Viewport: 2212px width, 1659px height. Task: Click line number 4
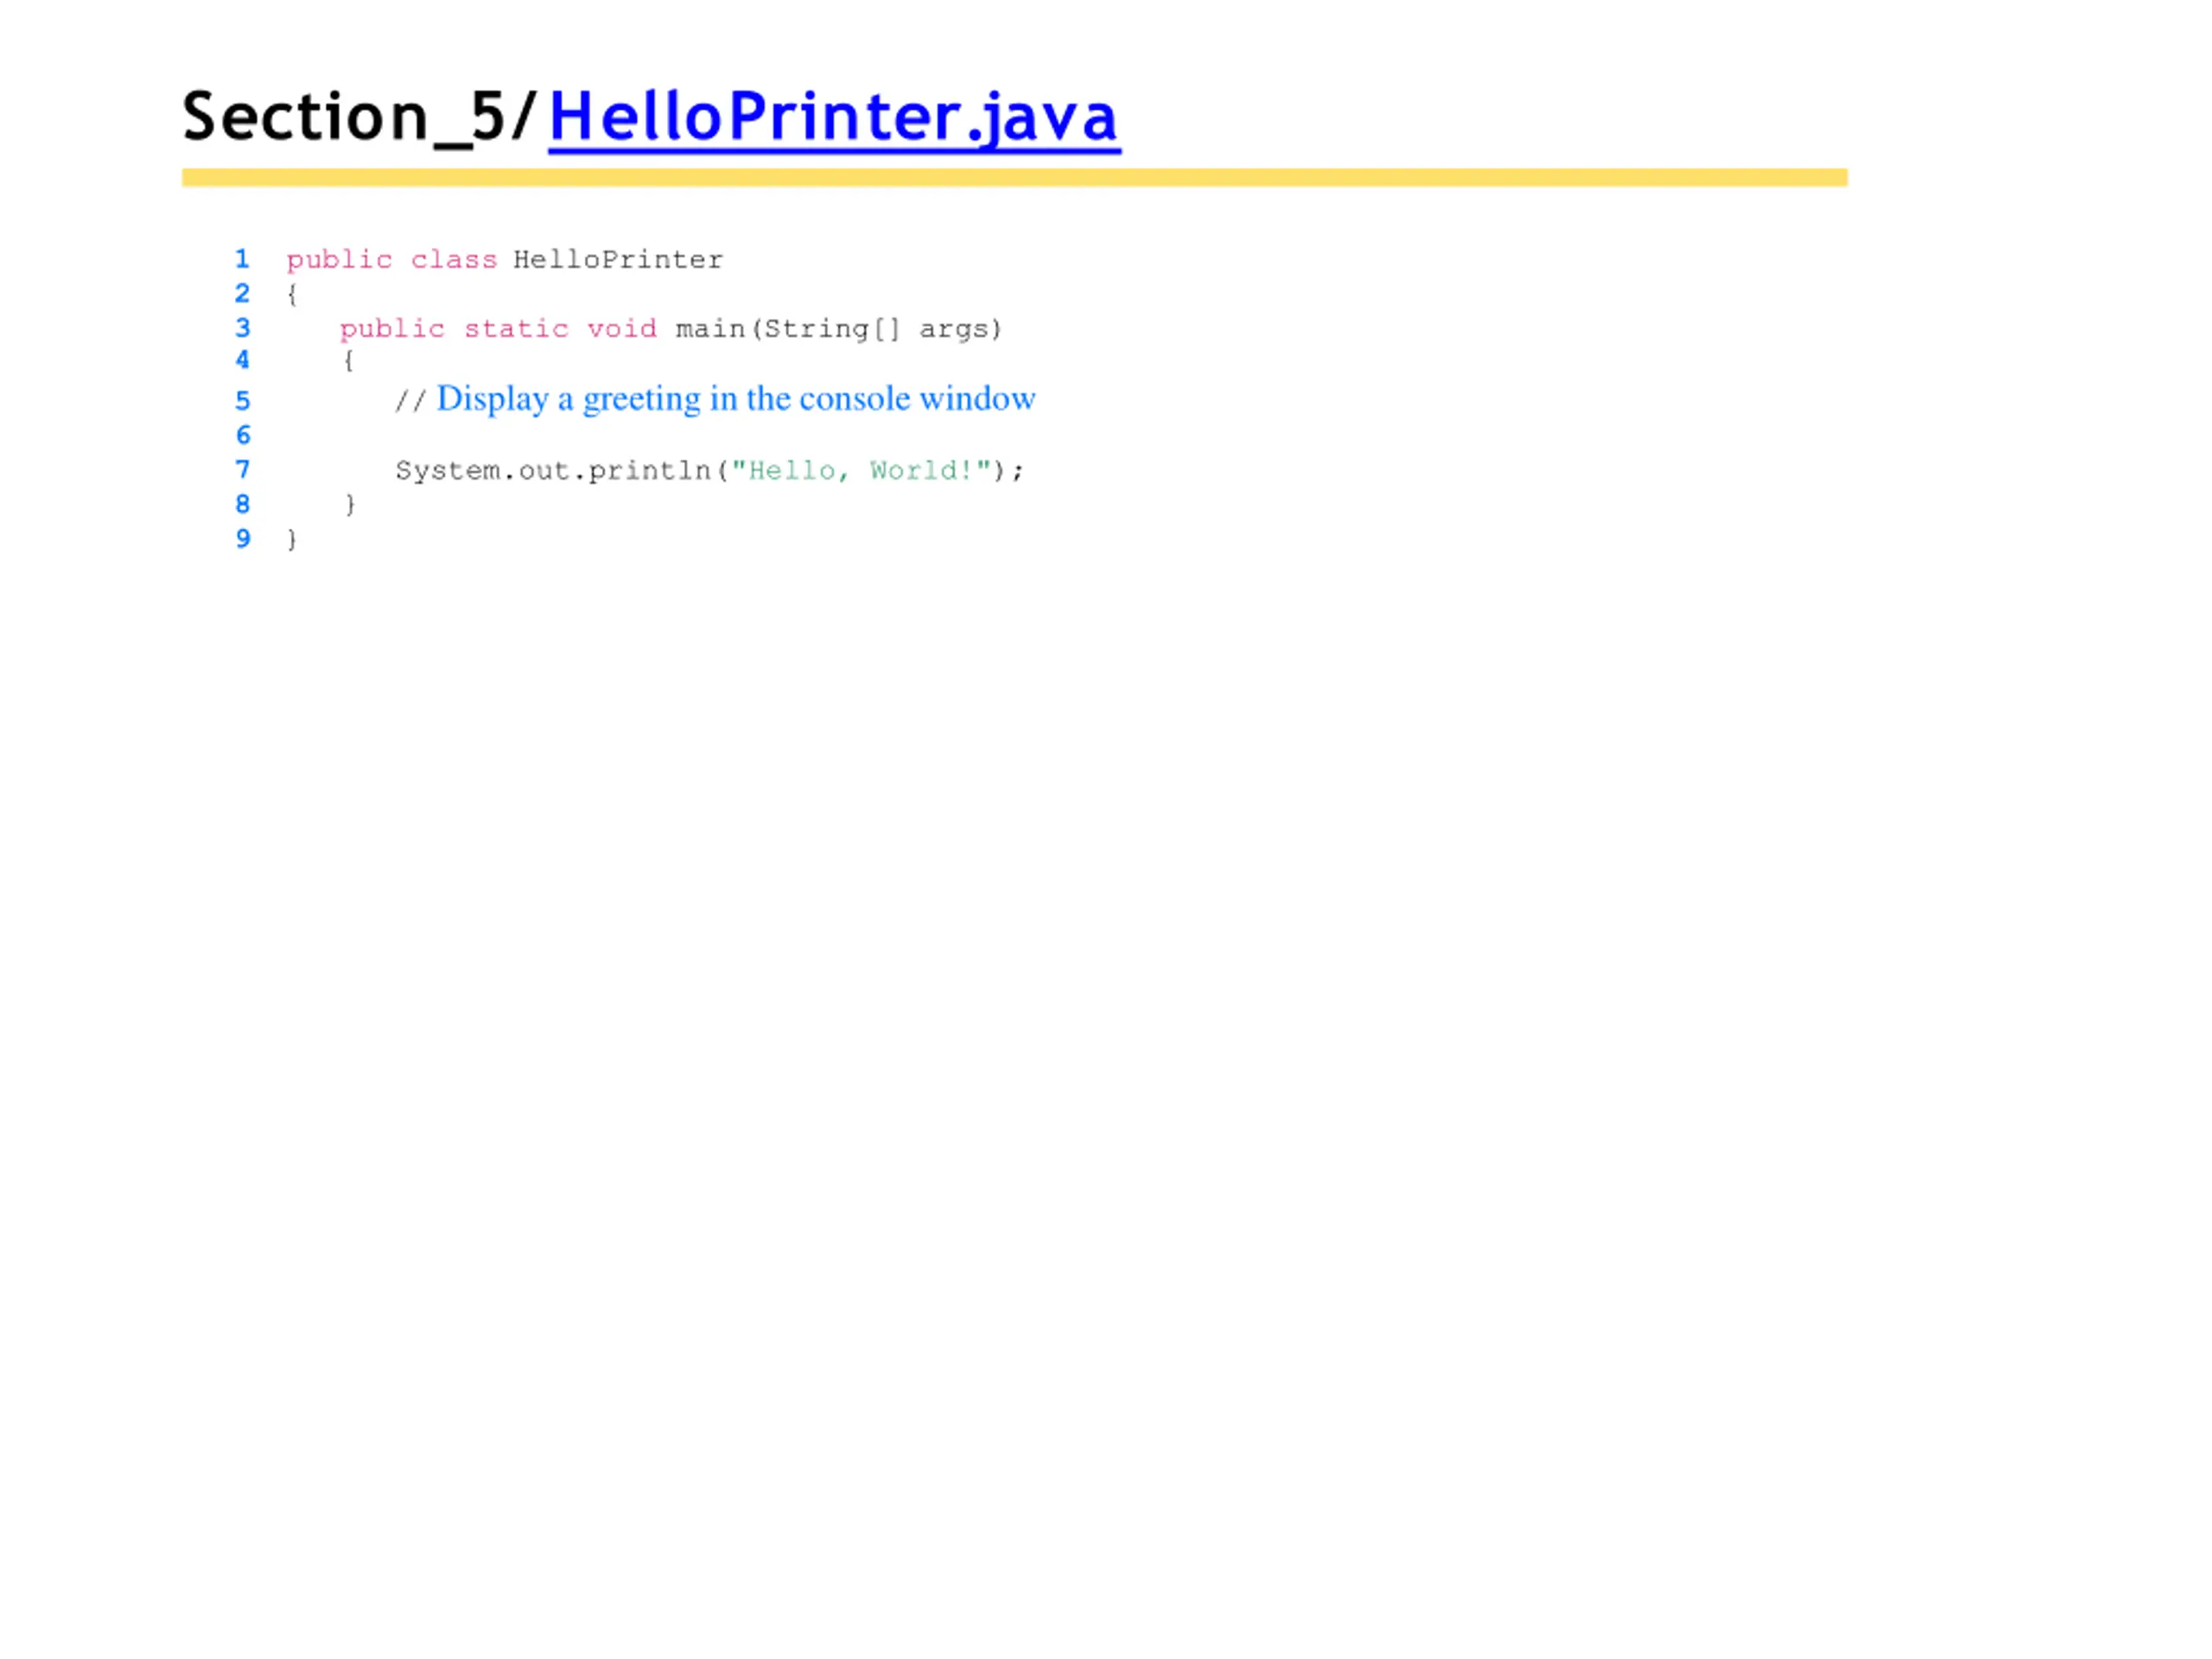pyautogui.click(x=242, y=360)
